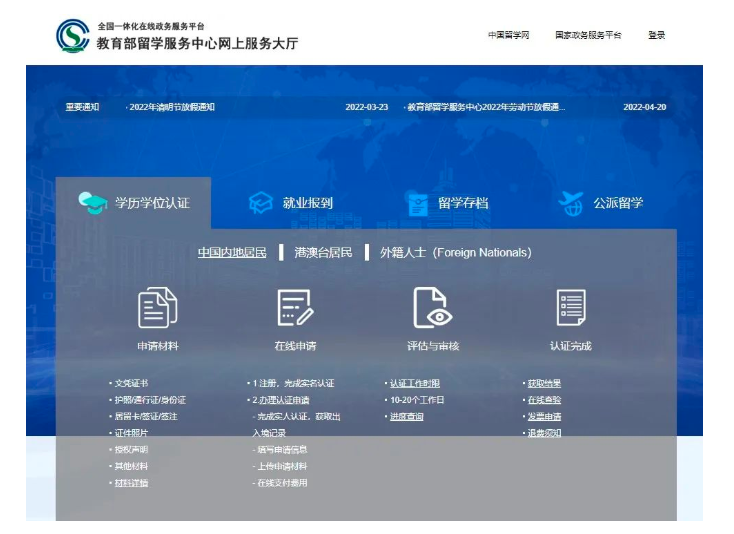Screen dimensions: 734x534
Task: Click the 在线支付费用 step
Action: pos(282,483)
